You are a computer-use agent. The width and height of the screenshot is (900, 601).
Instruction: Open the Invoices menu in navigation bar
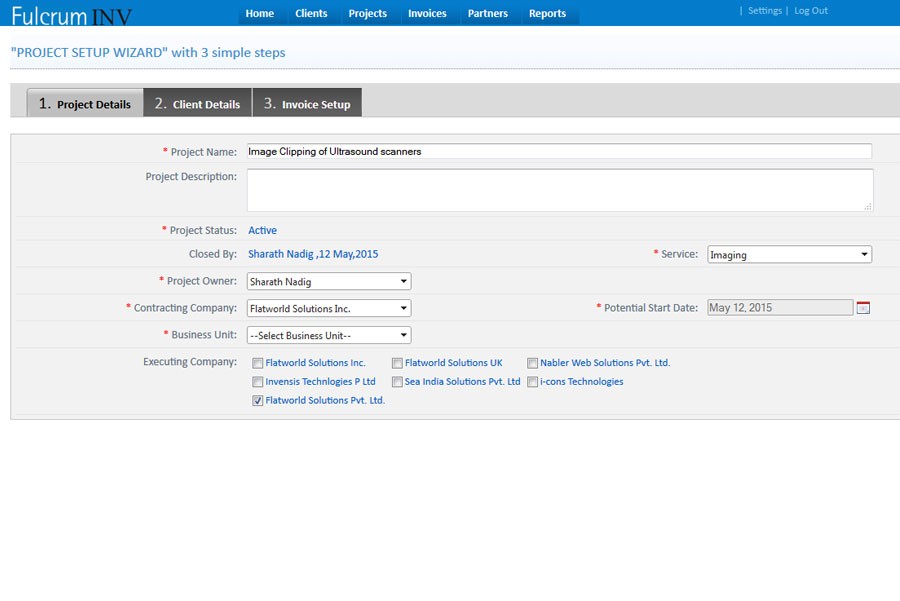pyautogui.click(x=427, y=14)
